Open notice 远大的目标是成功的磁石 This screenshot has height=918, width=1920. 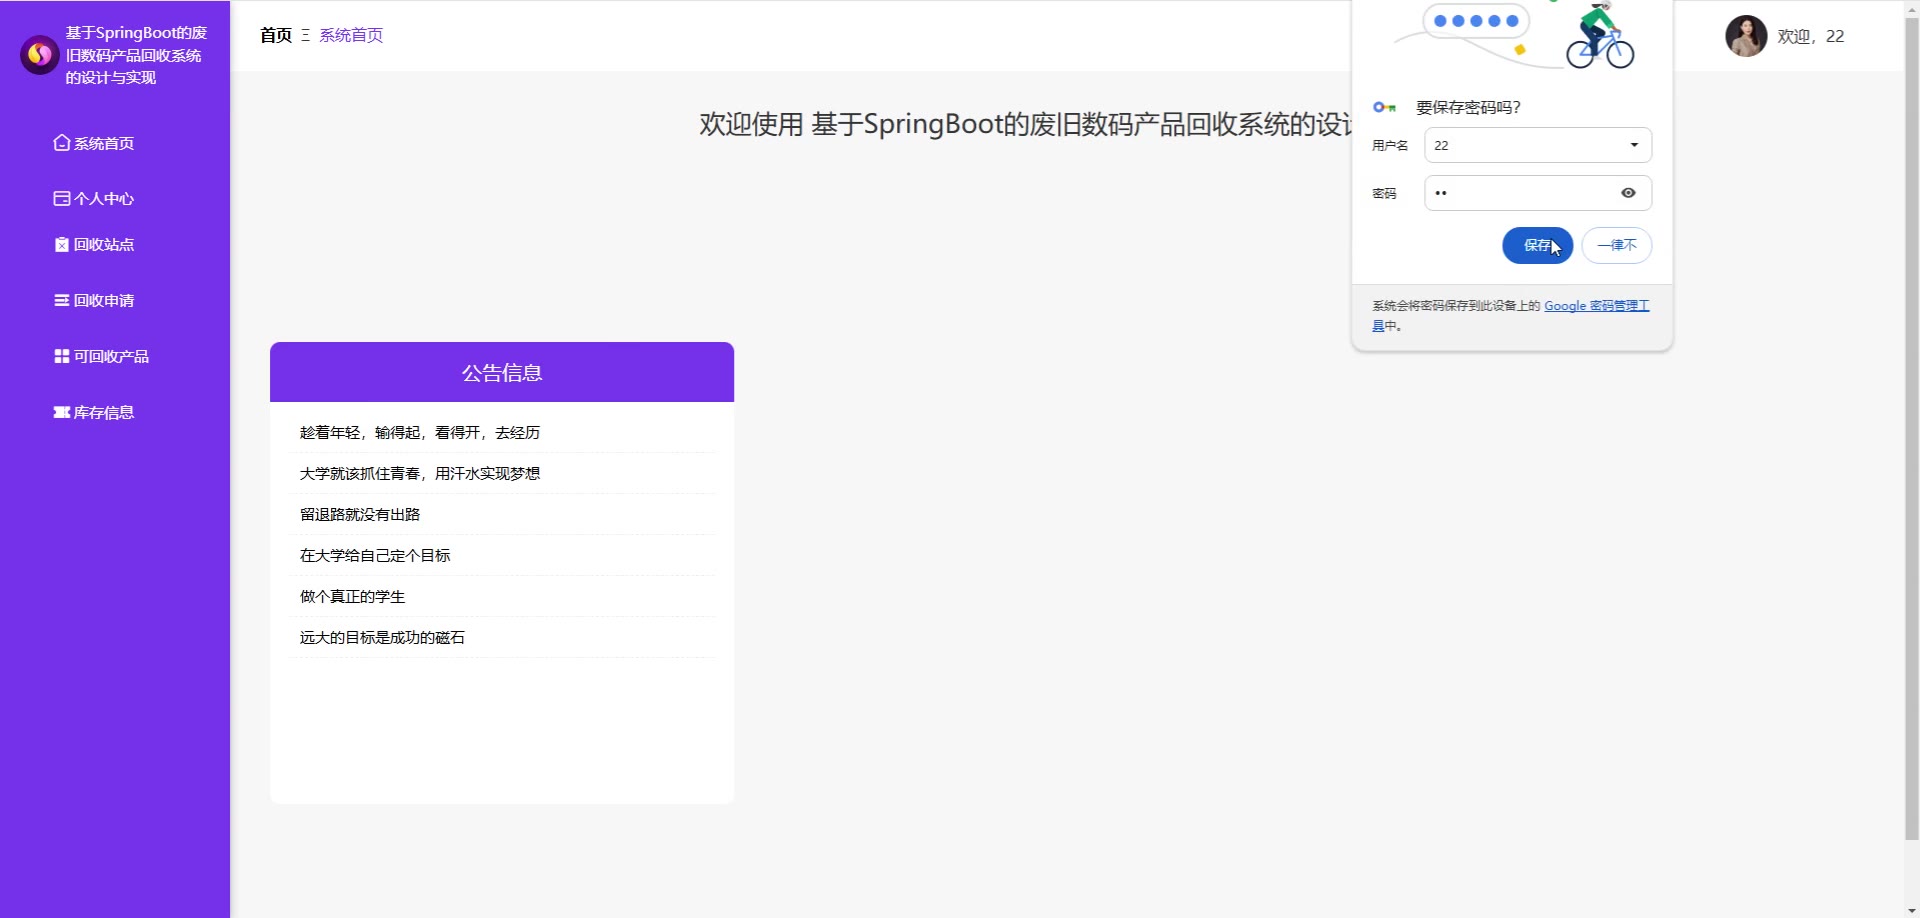(x=382, y=637)
